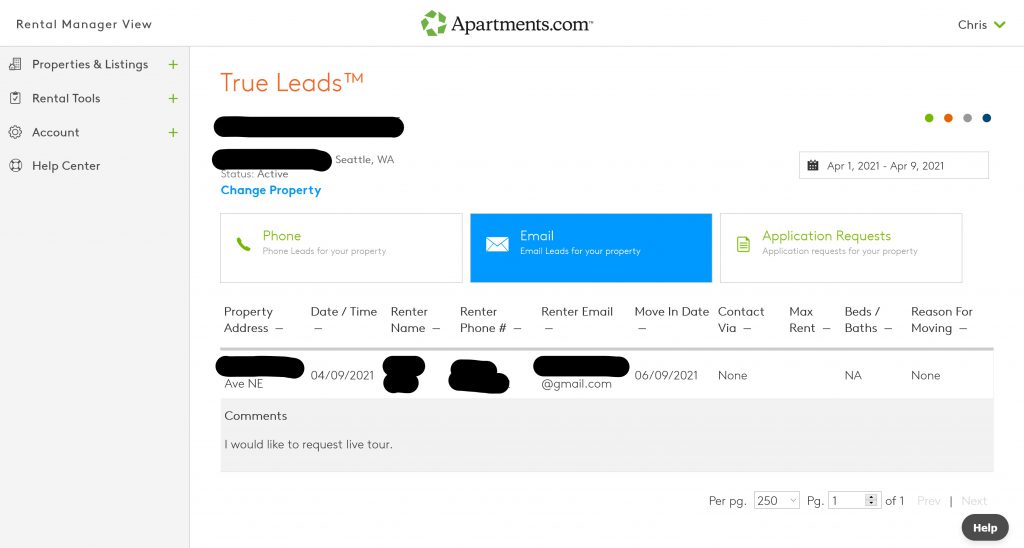Click the dark blue dot indicator

click(987, 118)
